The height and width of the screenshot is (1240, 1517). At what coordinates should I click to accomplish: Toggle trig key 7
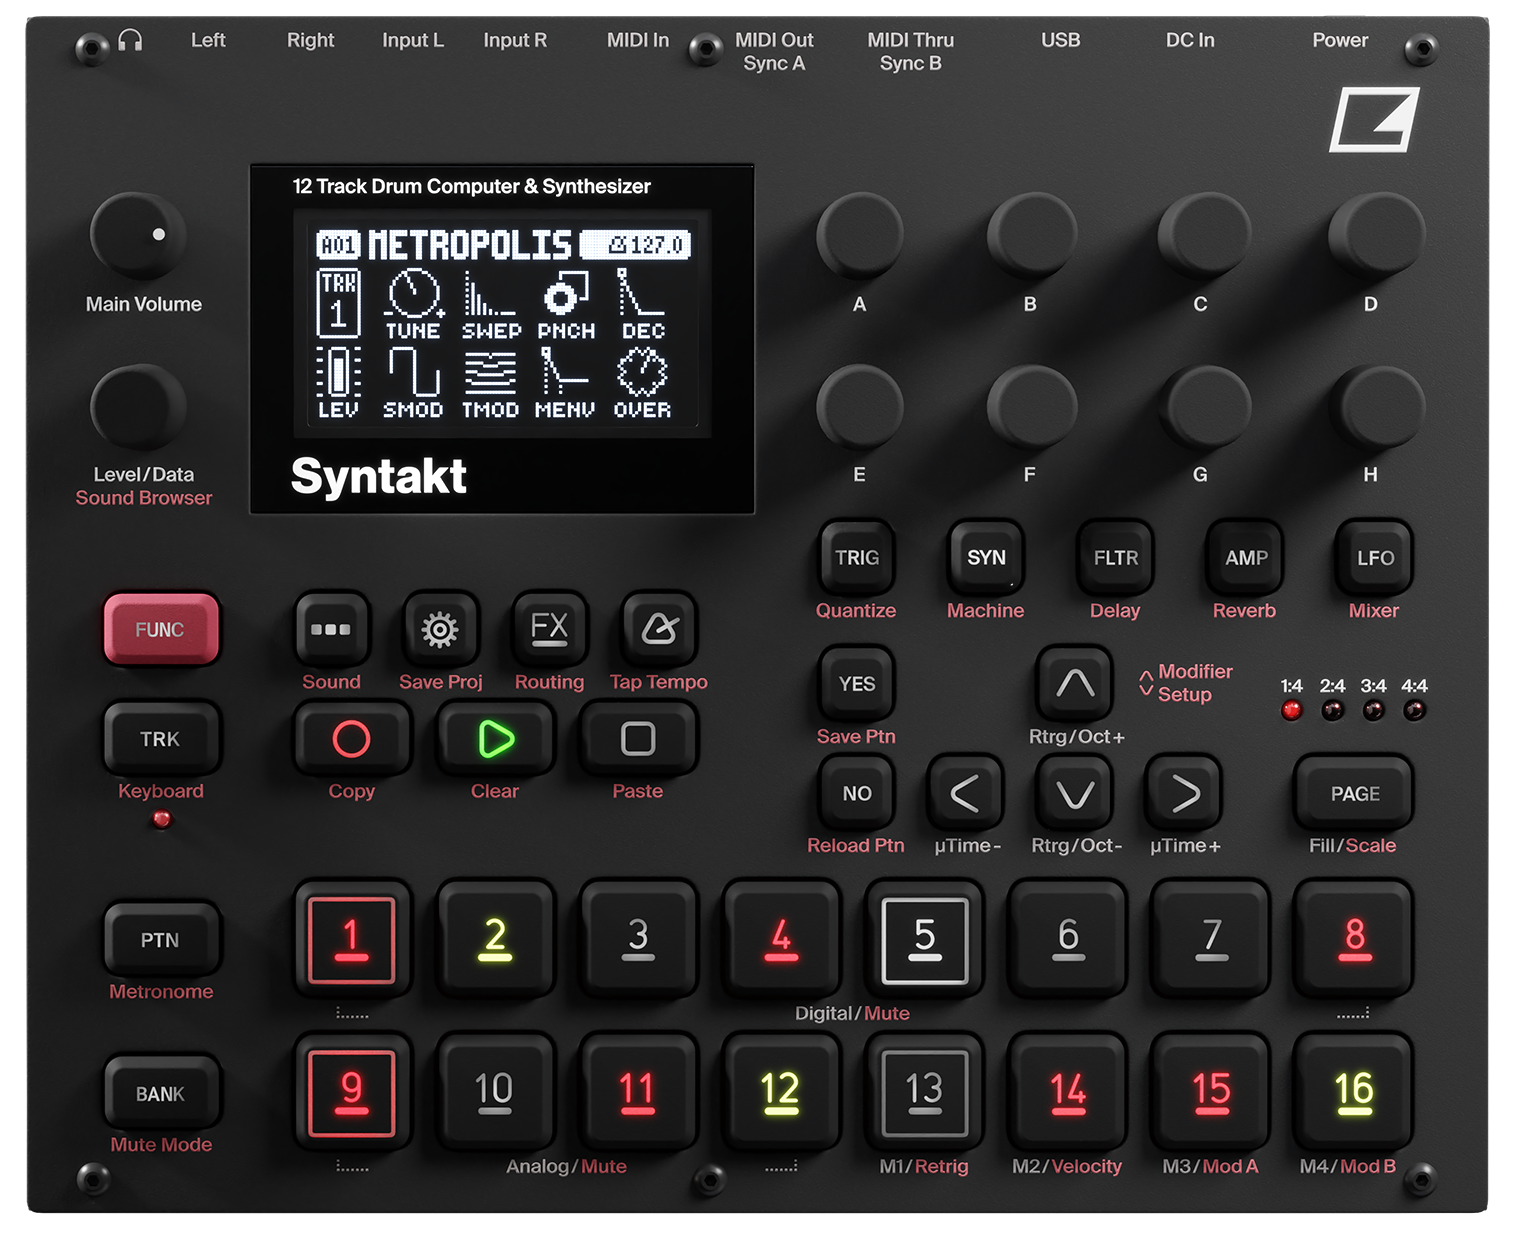click(x=1211, y=940)
